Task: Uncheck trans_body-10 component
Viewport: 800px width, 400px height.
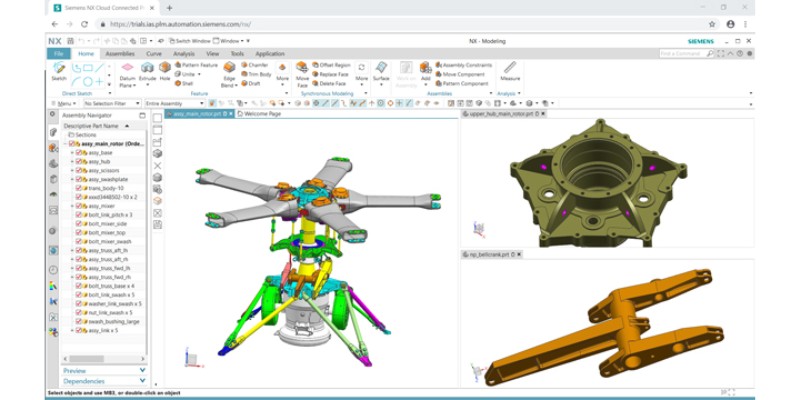Action: (x=79, y=188)
